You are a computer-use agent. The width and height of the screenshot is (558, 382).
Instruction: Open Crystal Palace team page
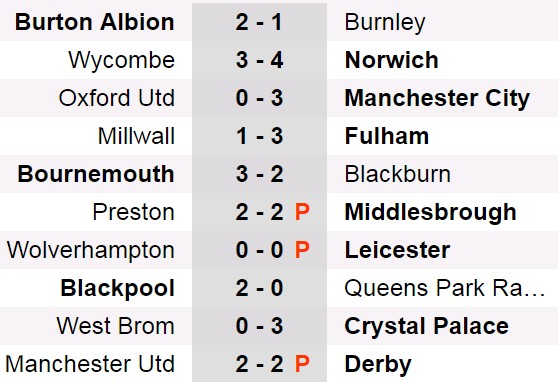[x=427, y=327]
